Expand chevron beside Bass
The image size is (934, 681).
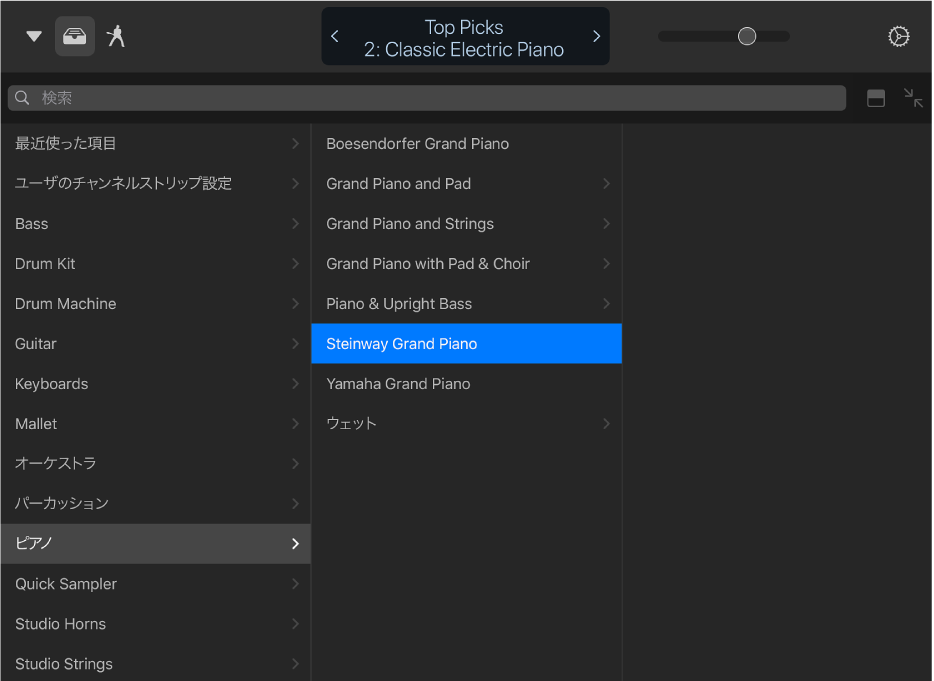click(295, 223)
